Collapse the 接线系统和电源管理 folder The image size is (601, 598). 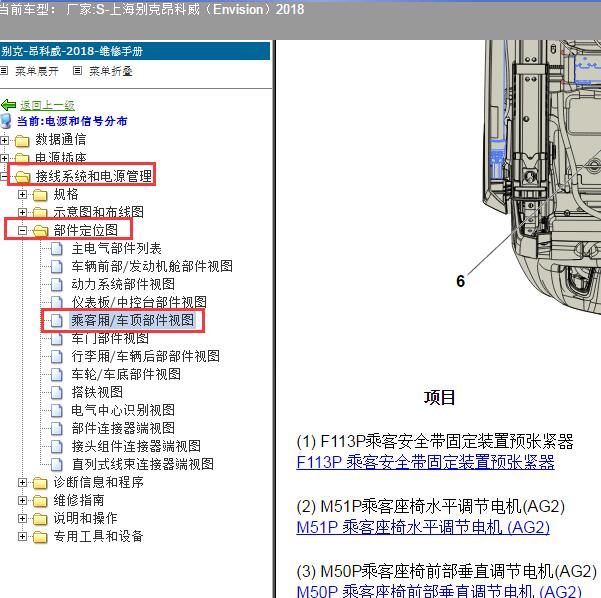pyautogui.click(x=3, y=176)
